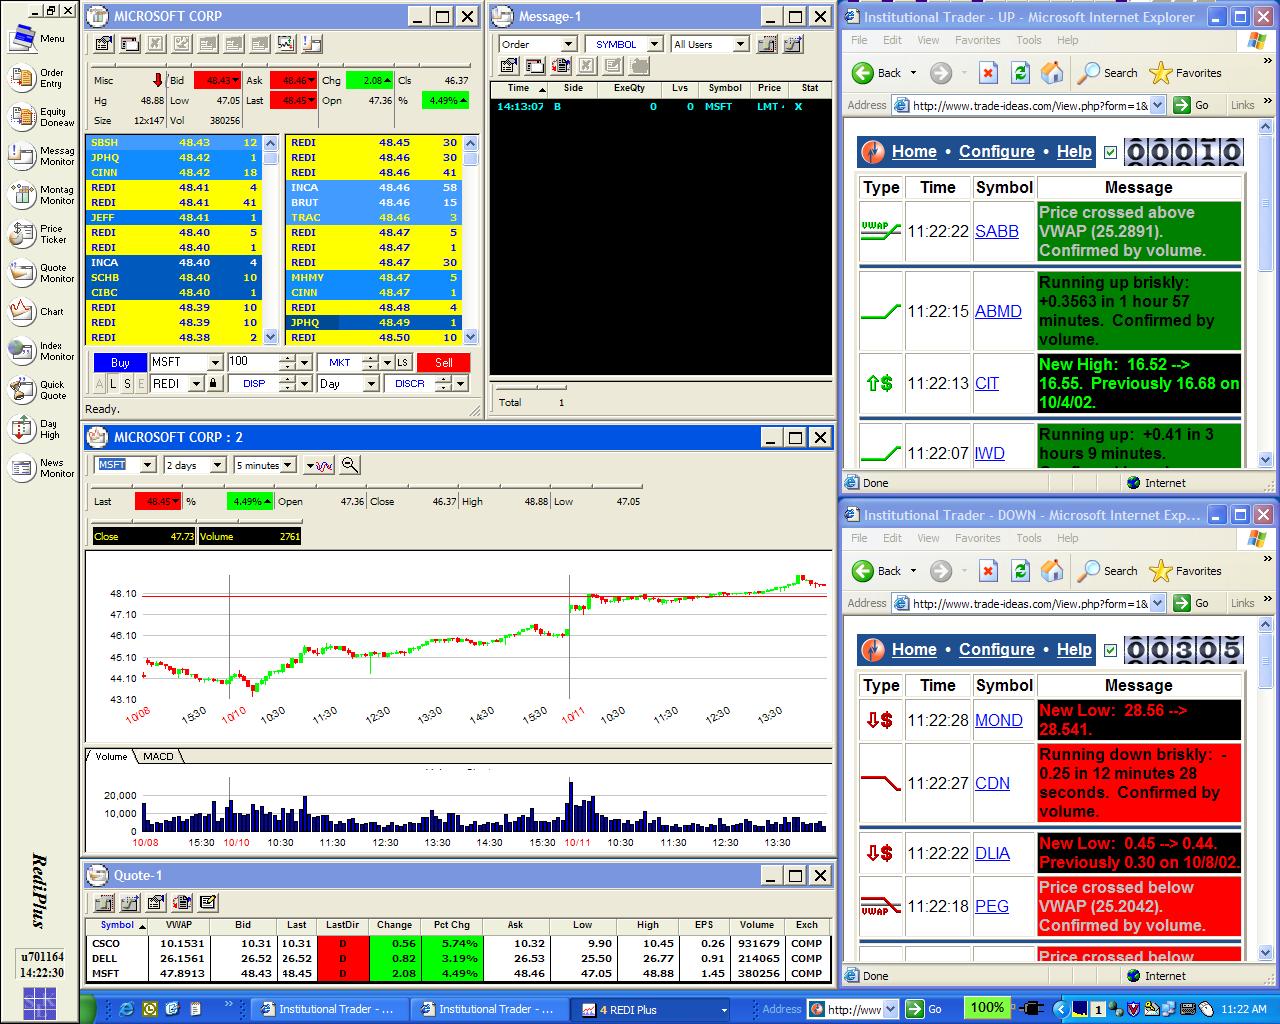
Task: Open Tools menu in the DOWN browser window
Action: click(1029, 538)
